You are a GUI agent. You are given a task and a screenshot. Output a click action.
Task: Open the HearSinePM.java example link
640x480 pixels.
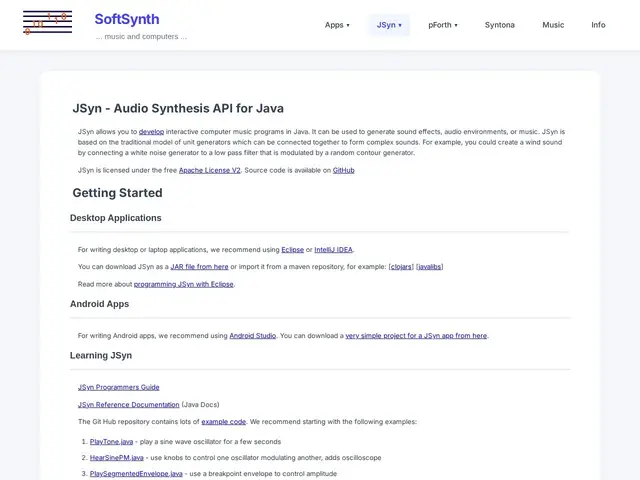pyautogui.click(x=117, y=458)
